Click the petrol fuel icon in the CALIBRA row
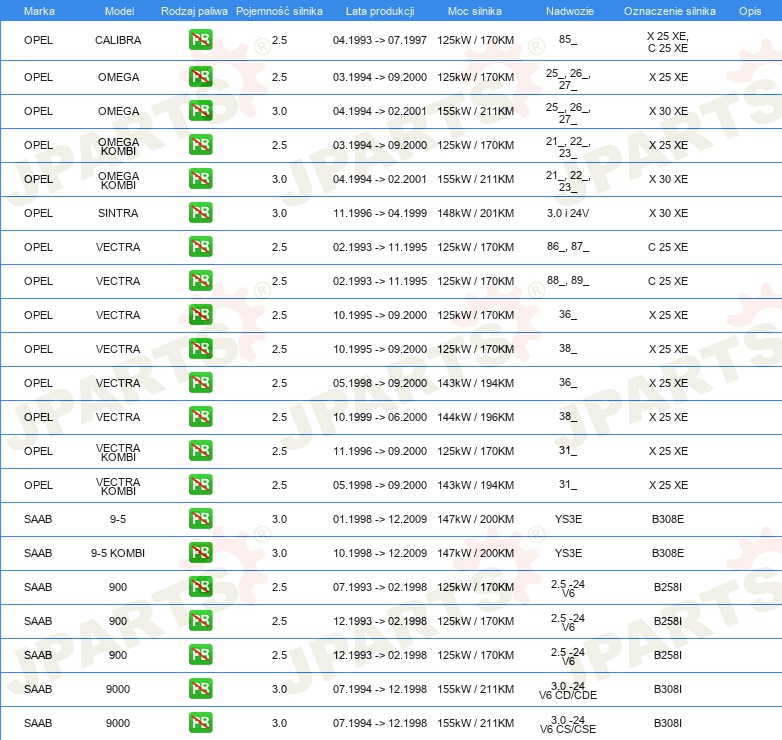Image resolution: width=782 pixels, height=740 pixels. point(200,40)
